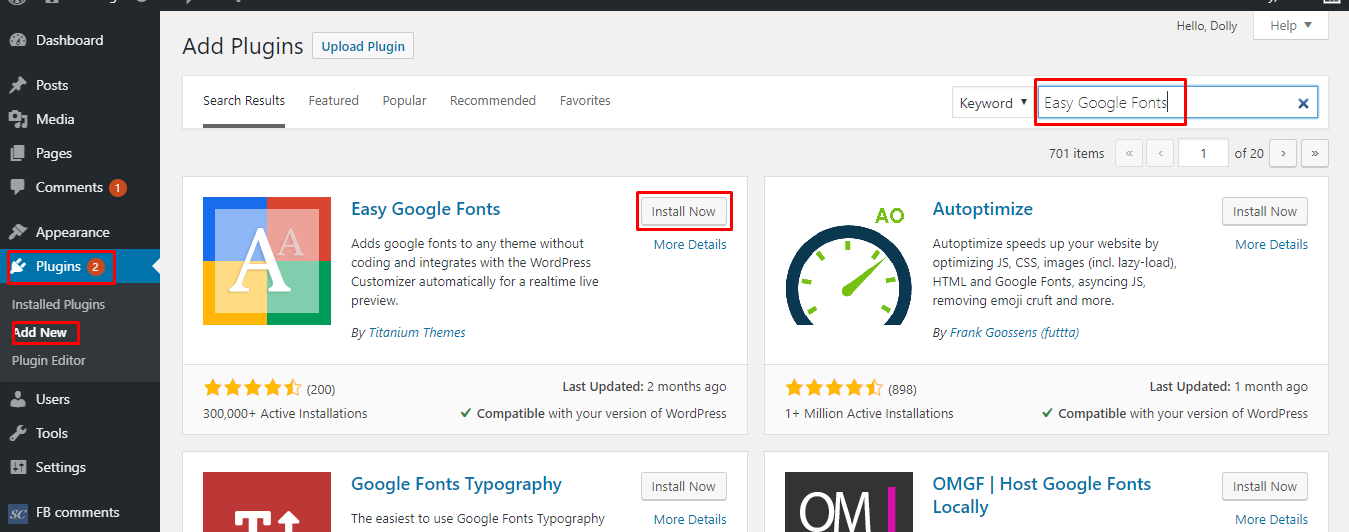Switch to the Recommended tab
This screenshot has width=1349, height=532.
[x=493, y=100]
